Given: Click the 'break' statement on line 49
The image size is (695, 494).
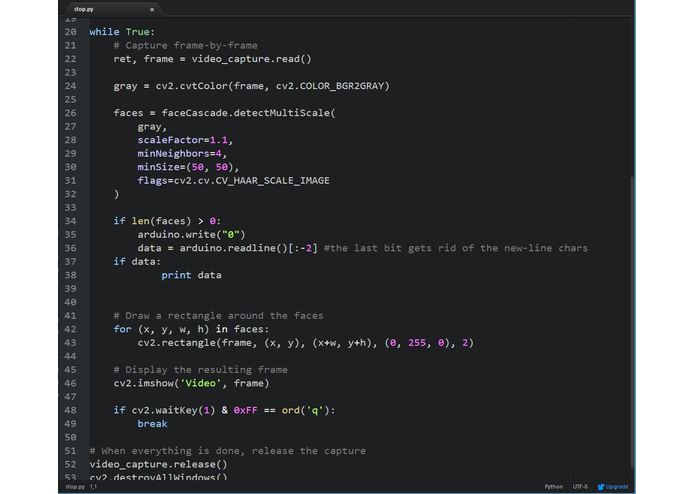Looking at the screenshot, I should click(152, 424).
